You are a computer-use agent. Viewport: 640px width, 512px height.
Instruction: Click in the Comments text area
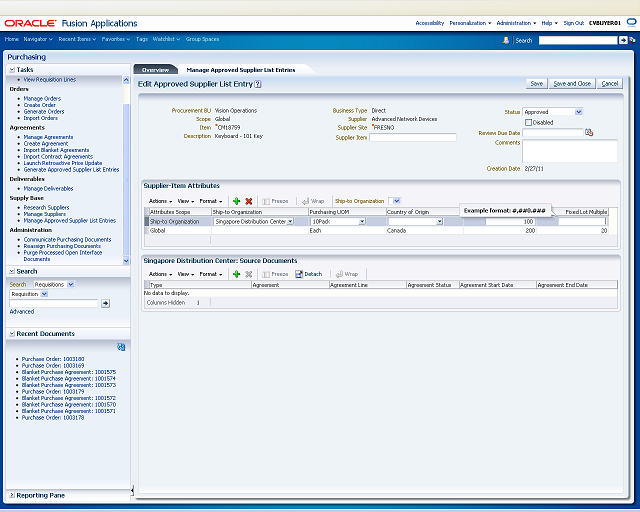click(x=570, y=151)
